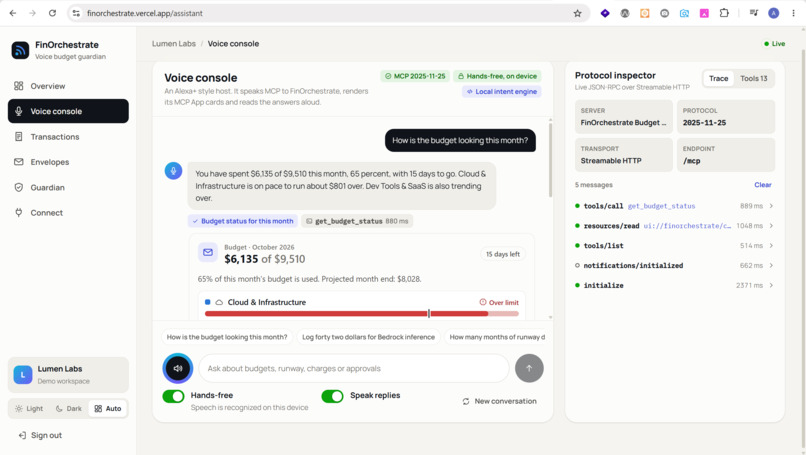Open the browser Extensions puzzle icon
806x455 pixels.
click(x=724, y=13)
